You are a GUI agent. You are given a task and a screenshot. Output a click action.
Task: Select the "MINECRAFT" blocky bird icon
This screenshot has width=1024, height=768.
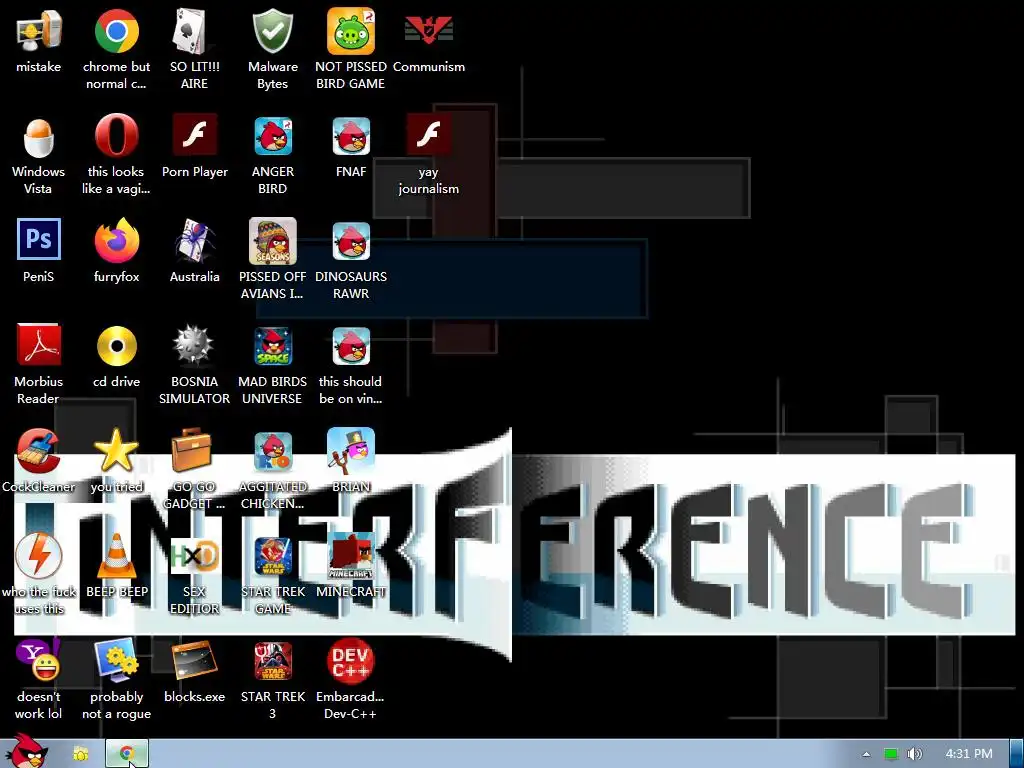pyautogui.click(x=351, y=556)
